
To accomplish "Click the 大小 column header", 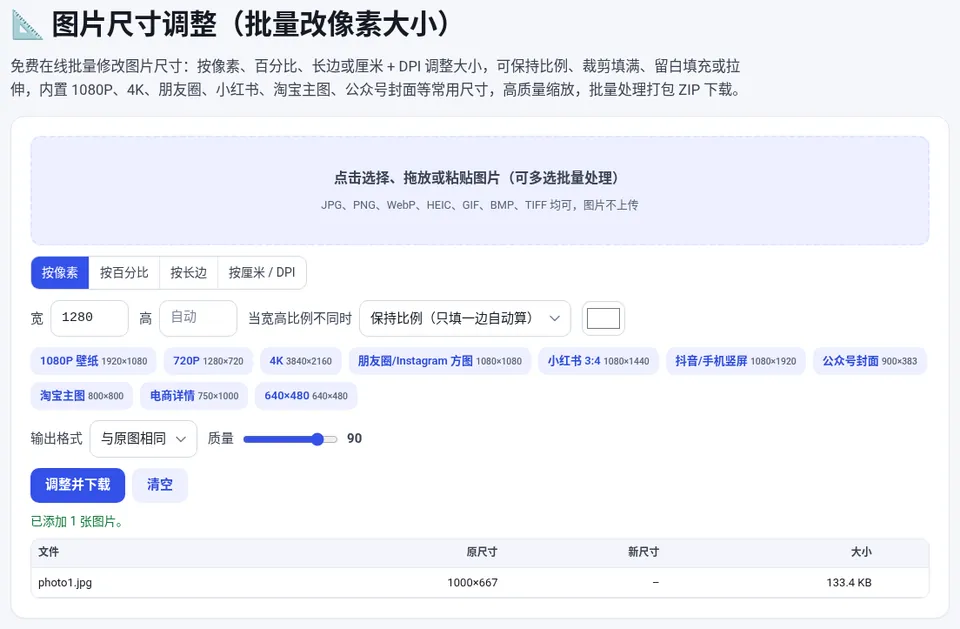I will coord(861,552).
